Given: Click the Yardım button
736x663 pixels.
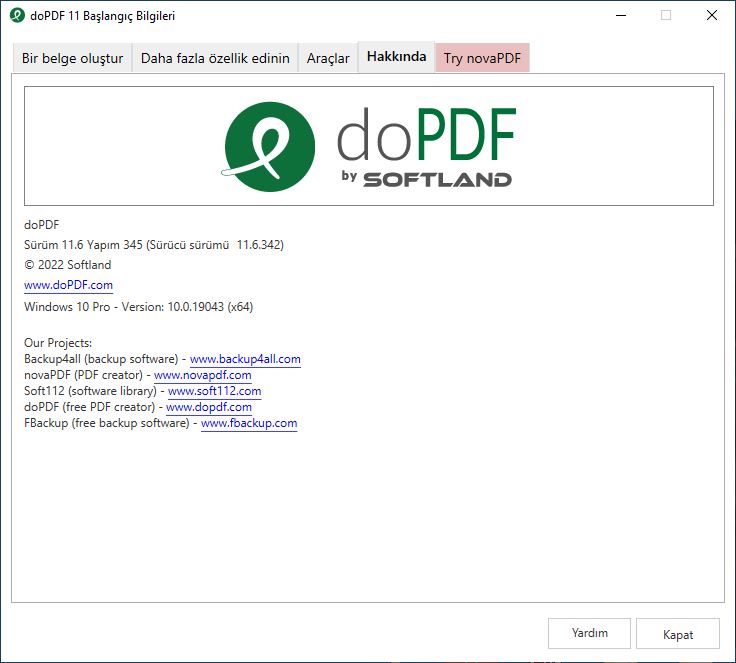Looking at the screenshot, I should pyautogui.click(x=589, y=633).
